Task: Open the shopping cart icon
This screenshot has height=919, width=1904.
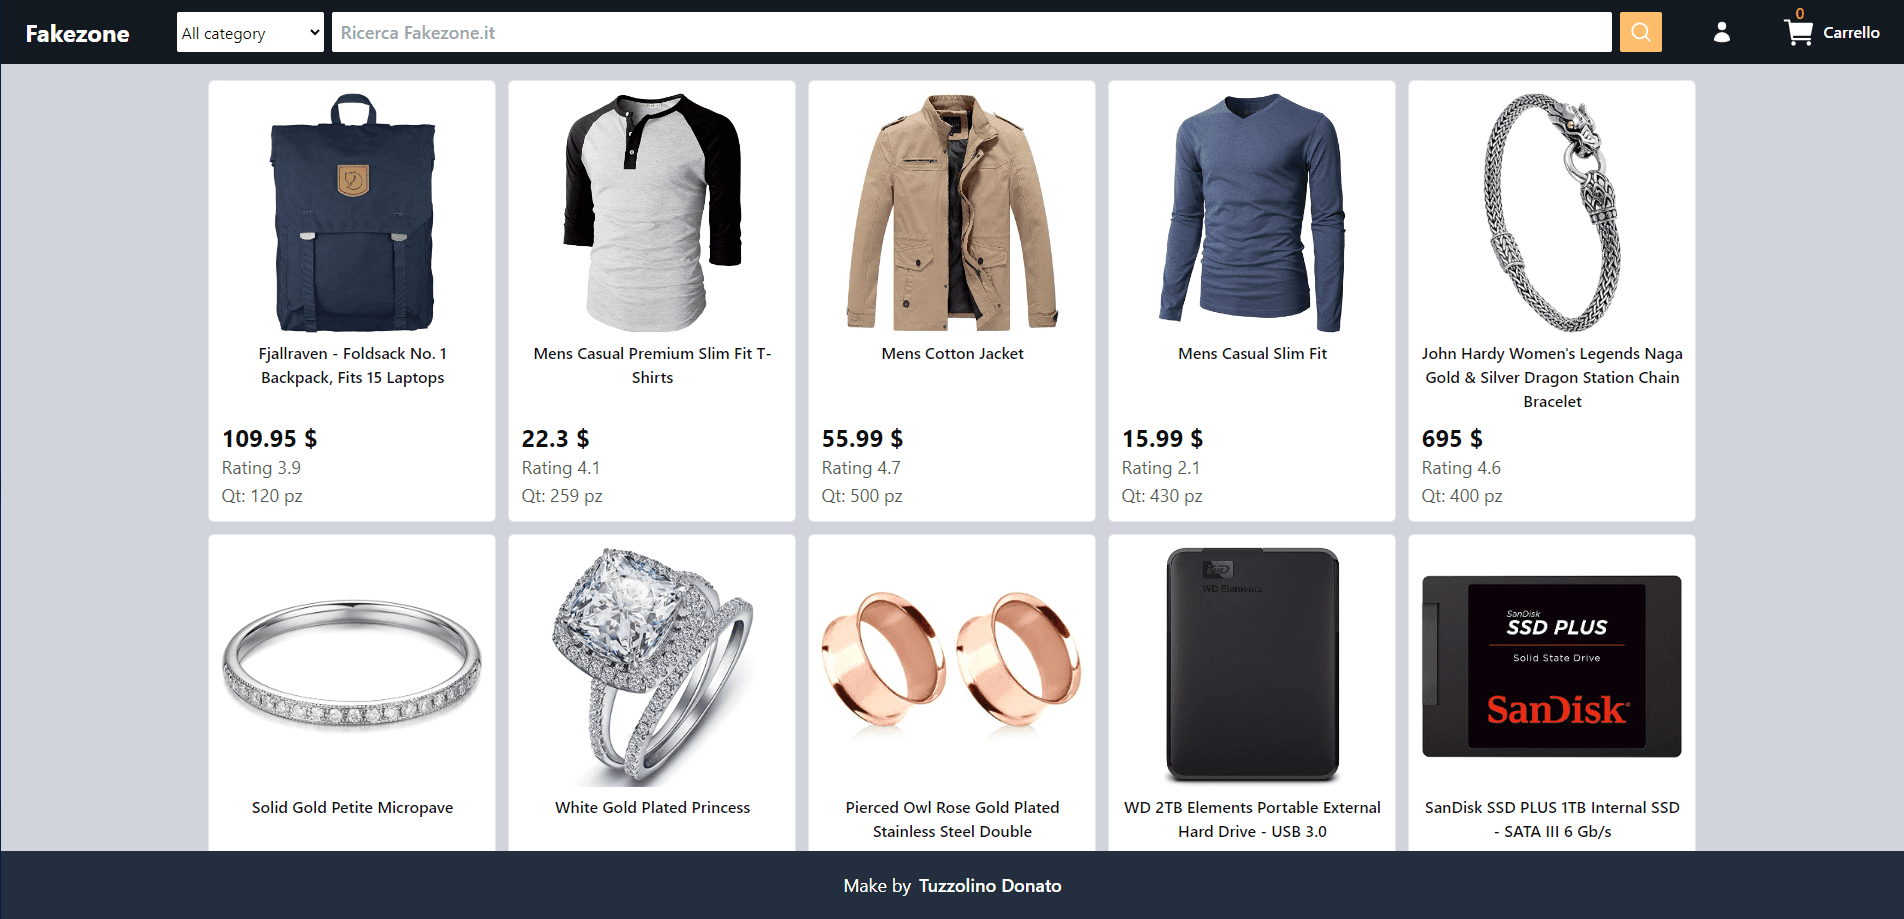Action: click(1798, 32)
